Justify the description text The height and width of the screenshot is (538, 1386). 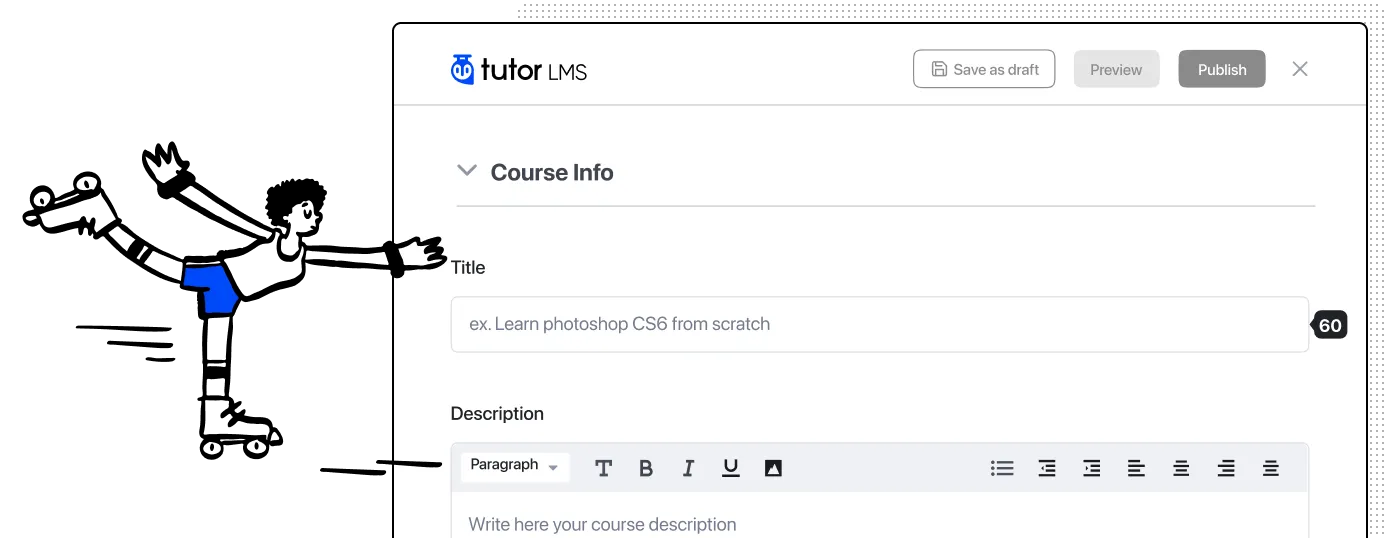1271,468
